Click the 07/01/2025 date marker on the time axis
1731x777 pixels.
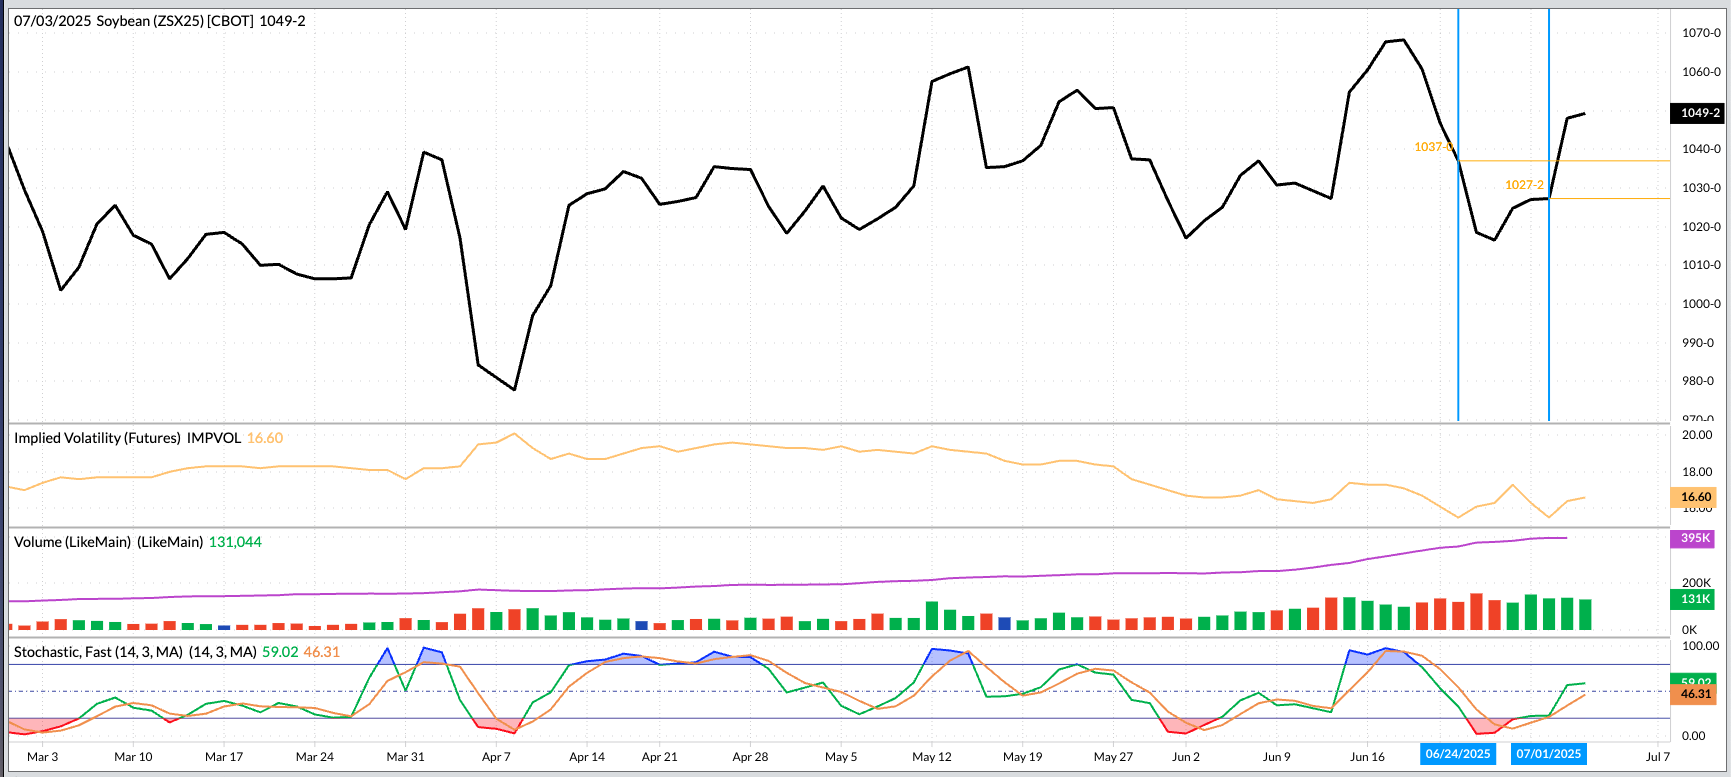click(x=1548, y=755)
